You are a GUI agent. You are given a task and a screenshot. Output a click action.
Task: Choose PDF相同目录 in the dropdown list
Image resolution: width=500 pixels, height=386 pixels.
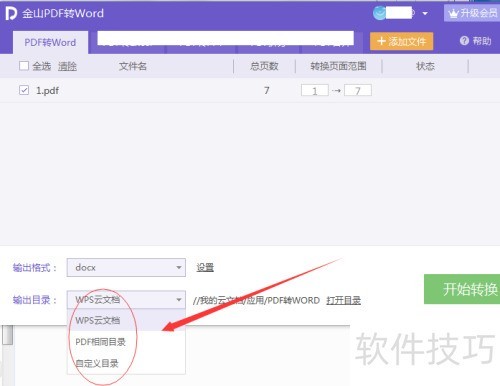click(126, 342)
